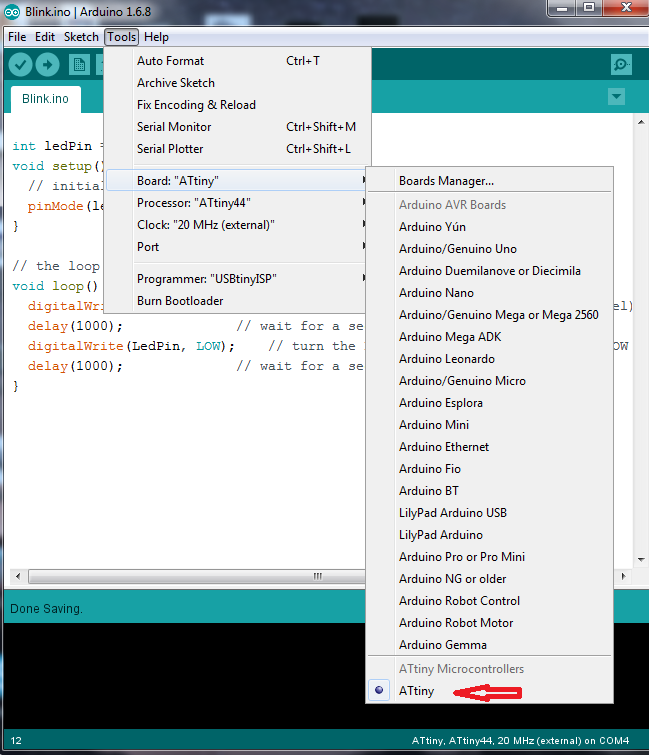Open the File menu
649x755 pixels.
tap(17, 37)
